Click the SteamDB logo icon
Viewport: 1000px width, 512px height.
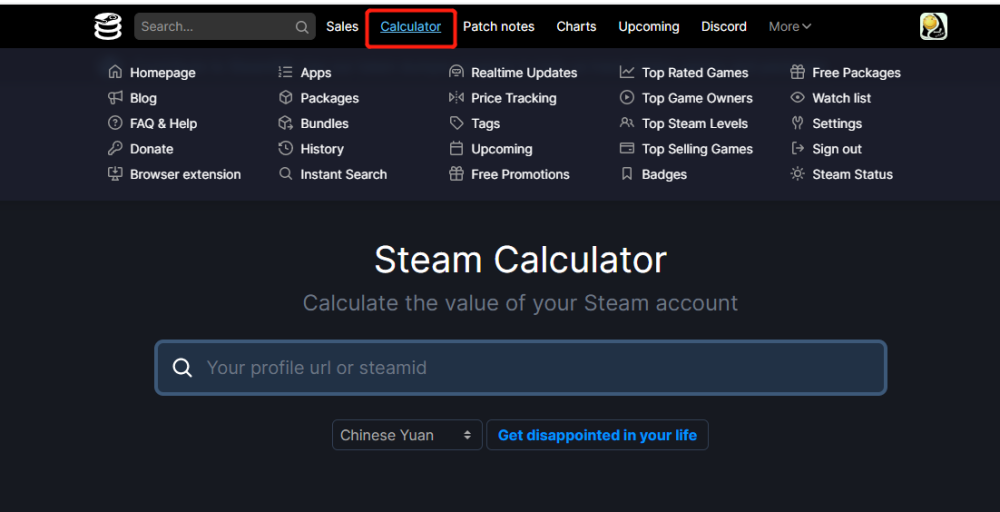(108, 27)
